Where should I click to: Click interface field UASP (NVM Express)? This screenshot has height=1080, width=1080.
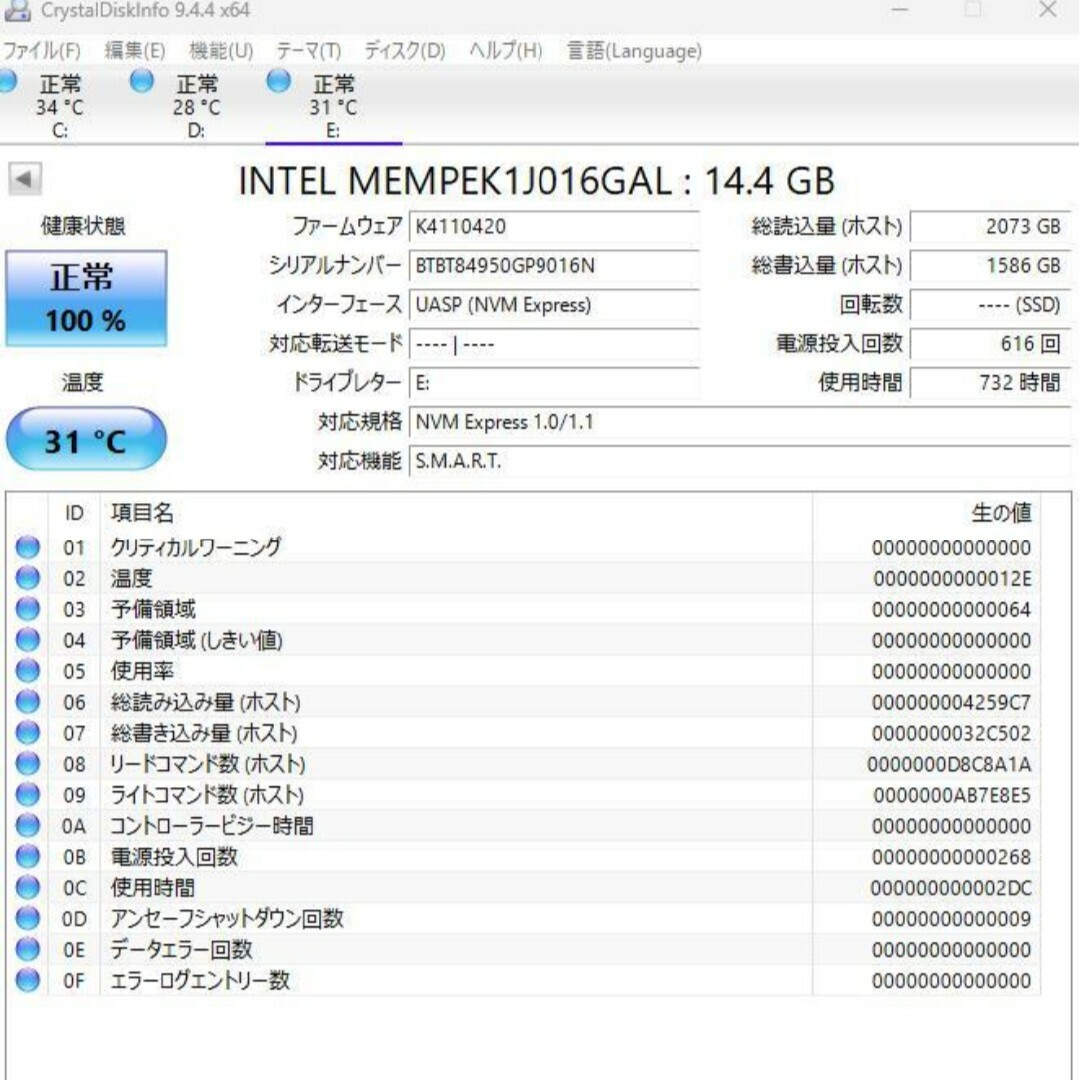(554, 305)
